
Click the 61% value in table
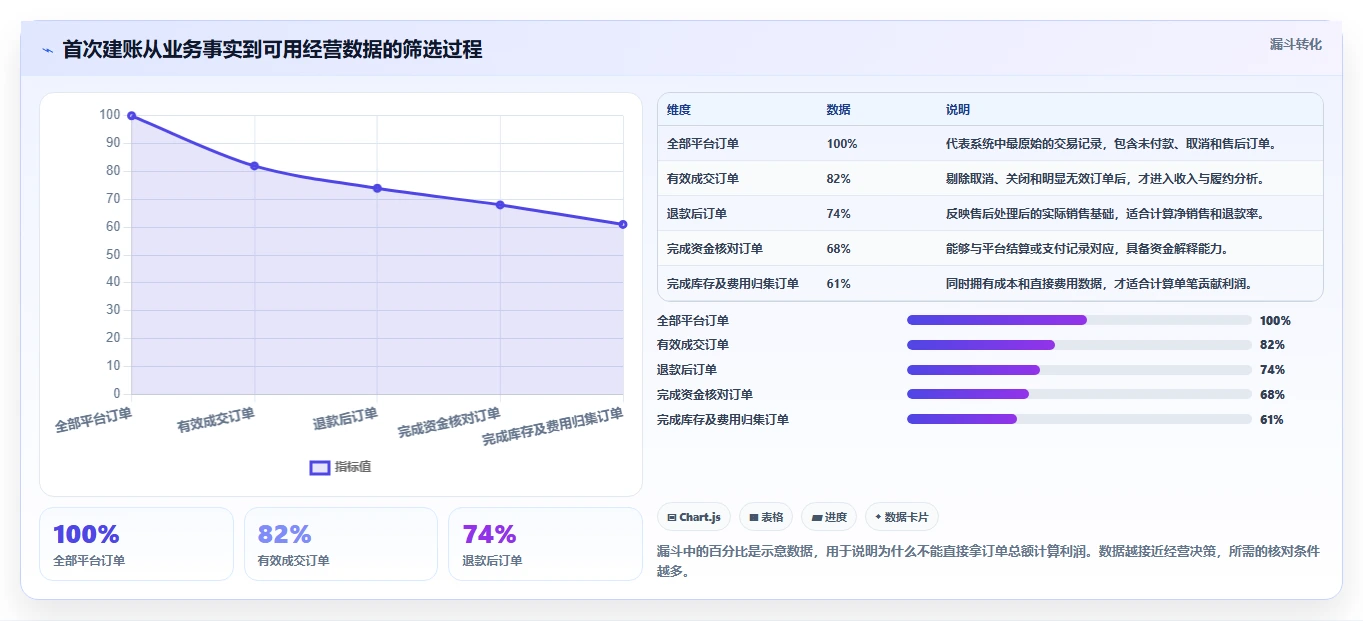click(839, 284)
